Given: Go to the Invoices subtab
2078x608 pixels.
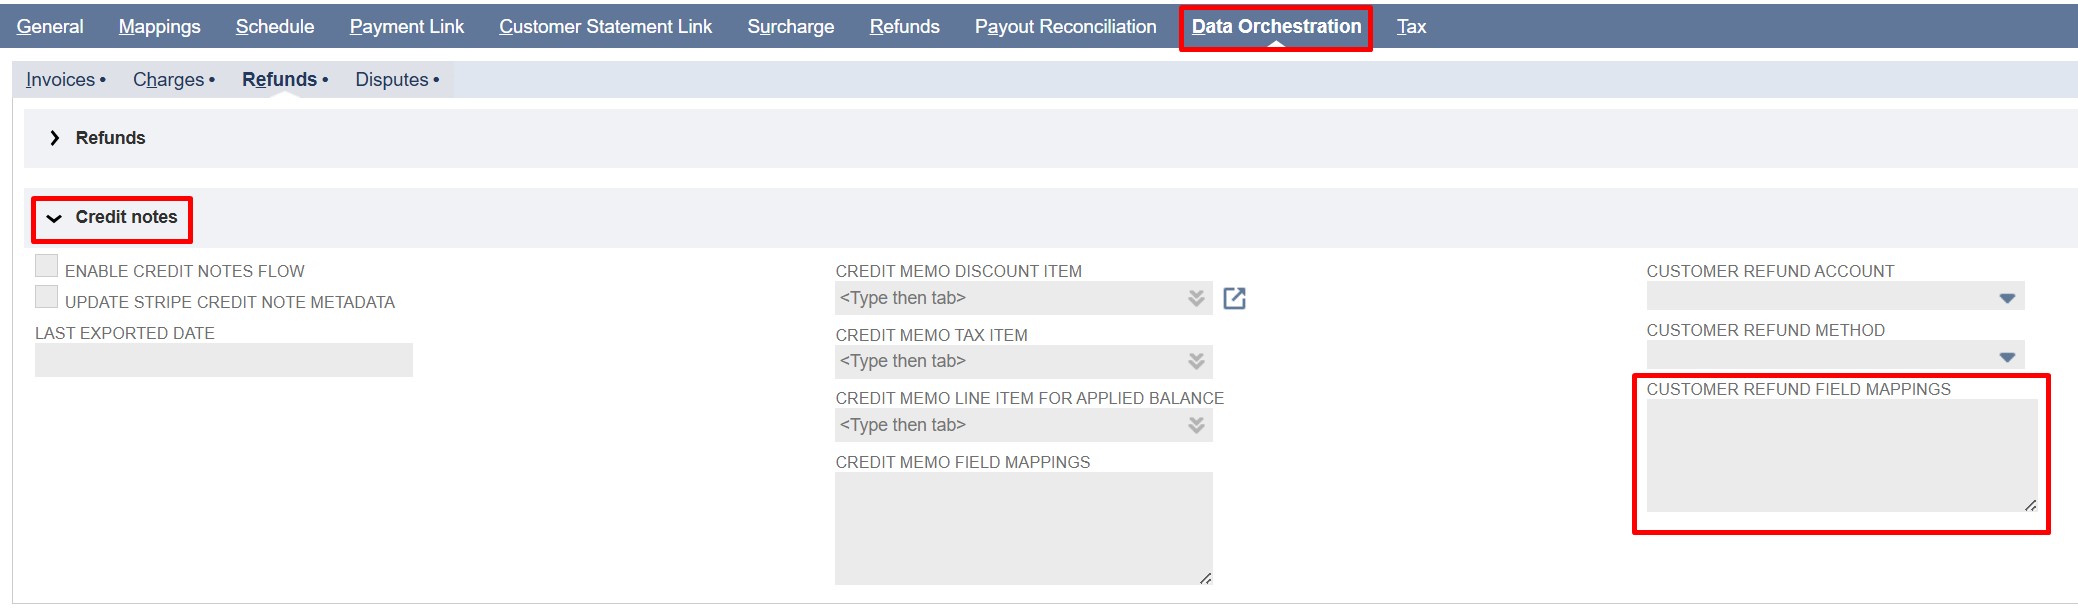Looking at the screenshot, I should coord(61,80).
